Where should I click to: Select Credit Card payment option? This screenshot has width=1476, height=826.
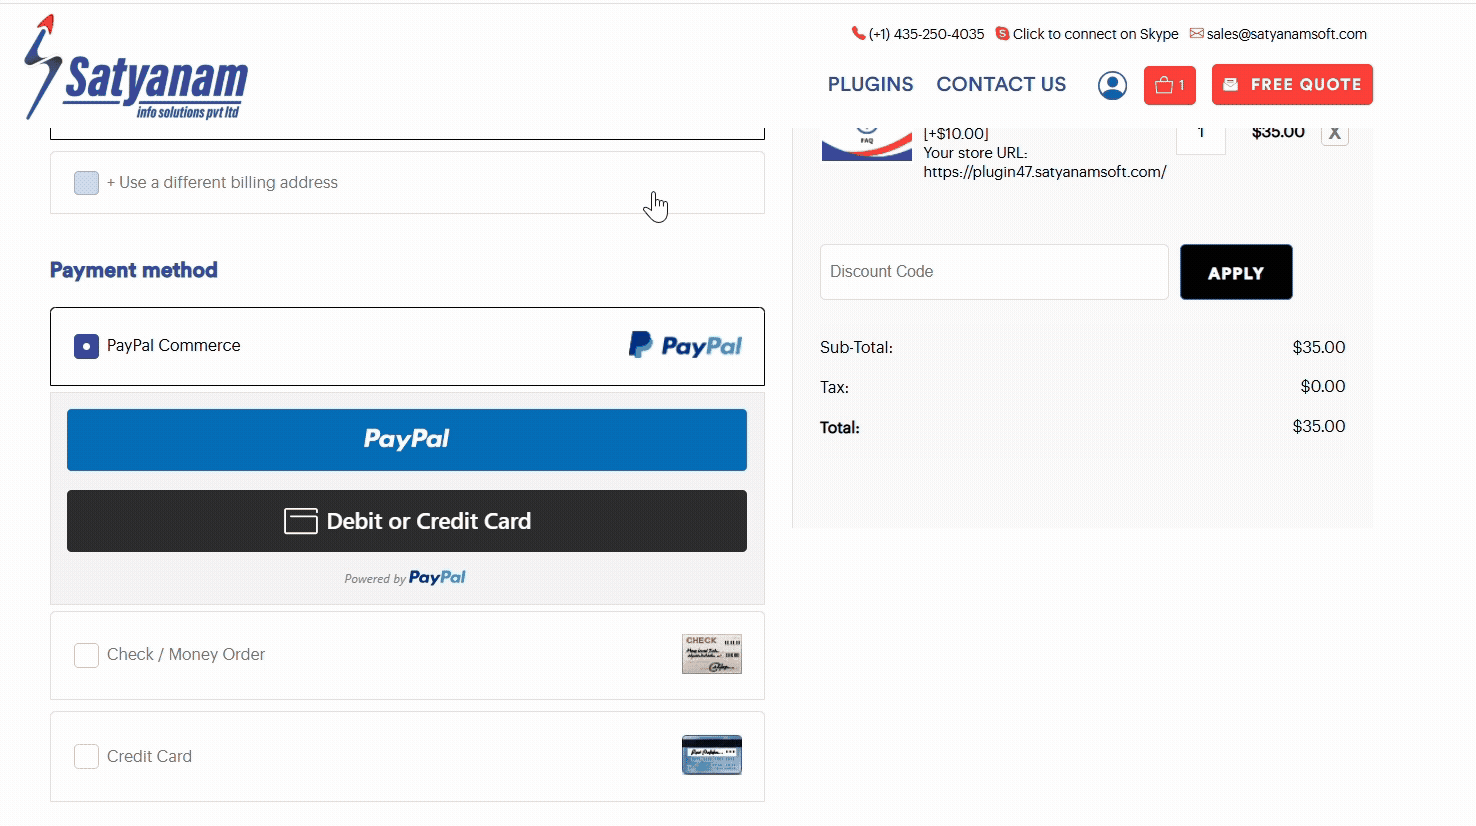click(x=87, y=756)
